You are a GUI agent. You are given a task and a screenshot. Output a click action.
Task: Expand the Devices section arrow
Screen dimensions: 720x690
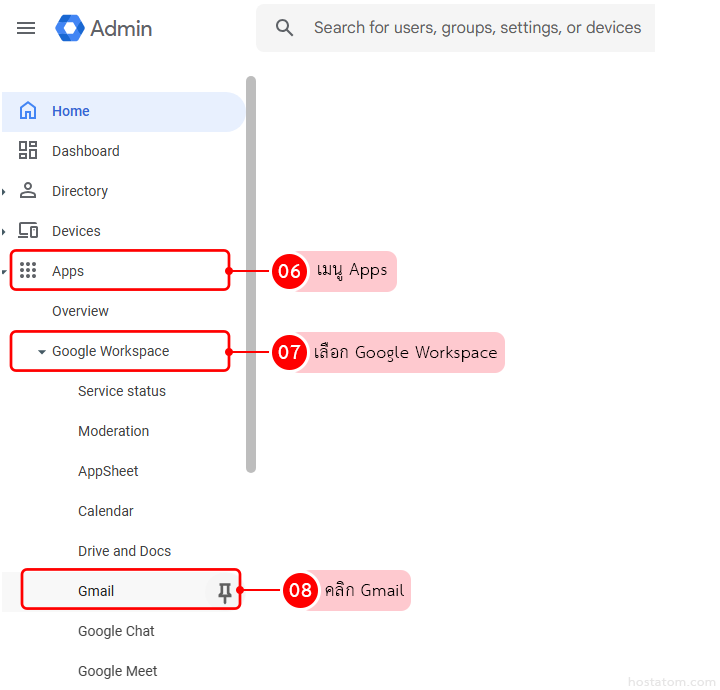tap(4, 232)
